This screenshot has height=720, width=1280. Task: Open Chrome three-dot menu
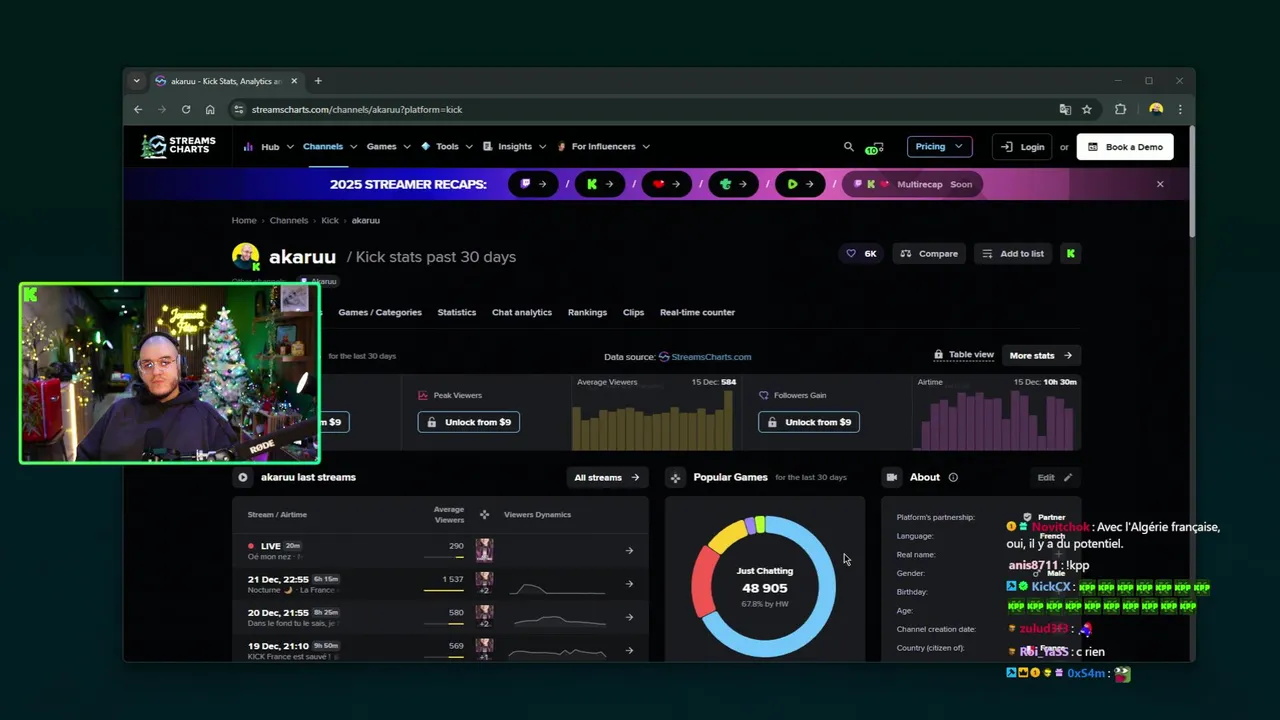point(1180,109)
